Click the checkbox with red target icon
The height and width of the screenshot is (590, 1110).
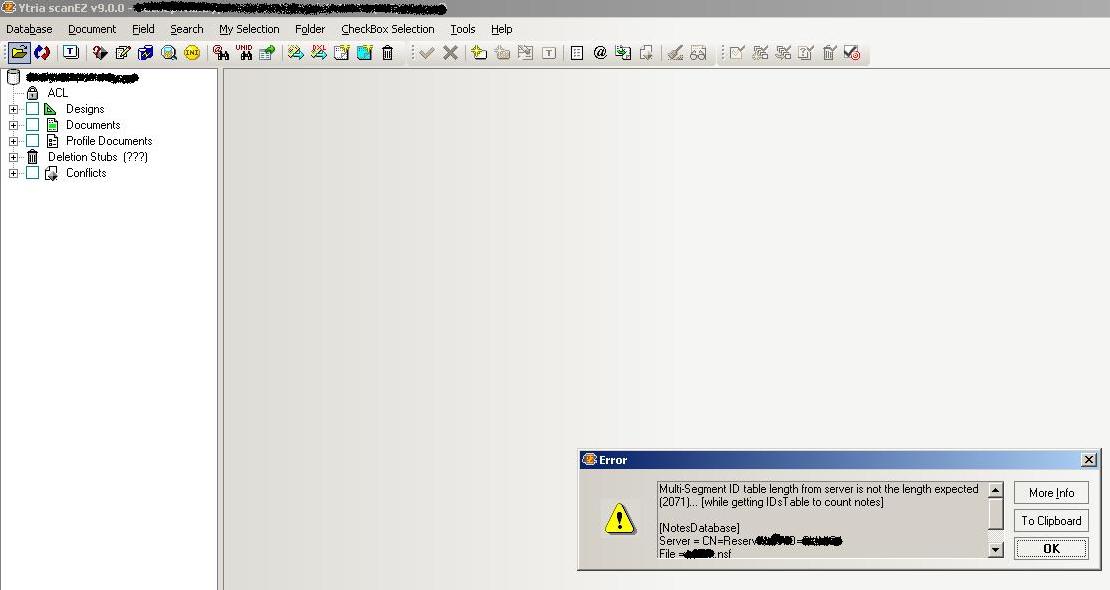852,52
